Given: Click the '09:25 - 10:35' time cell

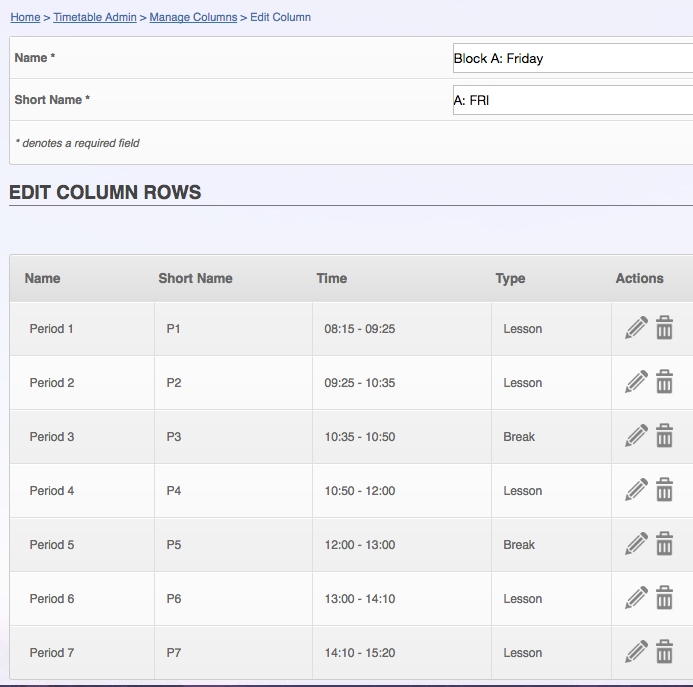Looking at the screenshot, I should (402, 382).
